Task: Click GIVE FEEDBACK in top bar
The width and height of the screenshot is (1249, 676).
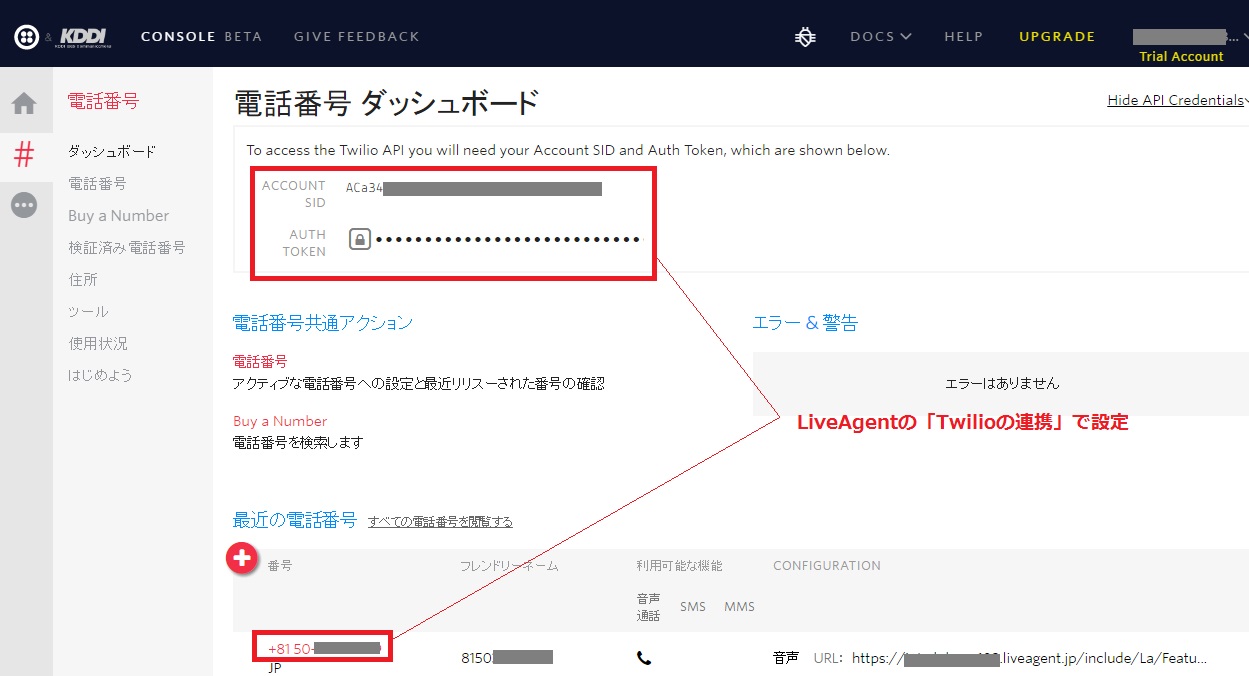Action: (x=357, y=37)
